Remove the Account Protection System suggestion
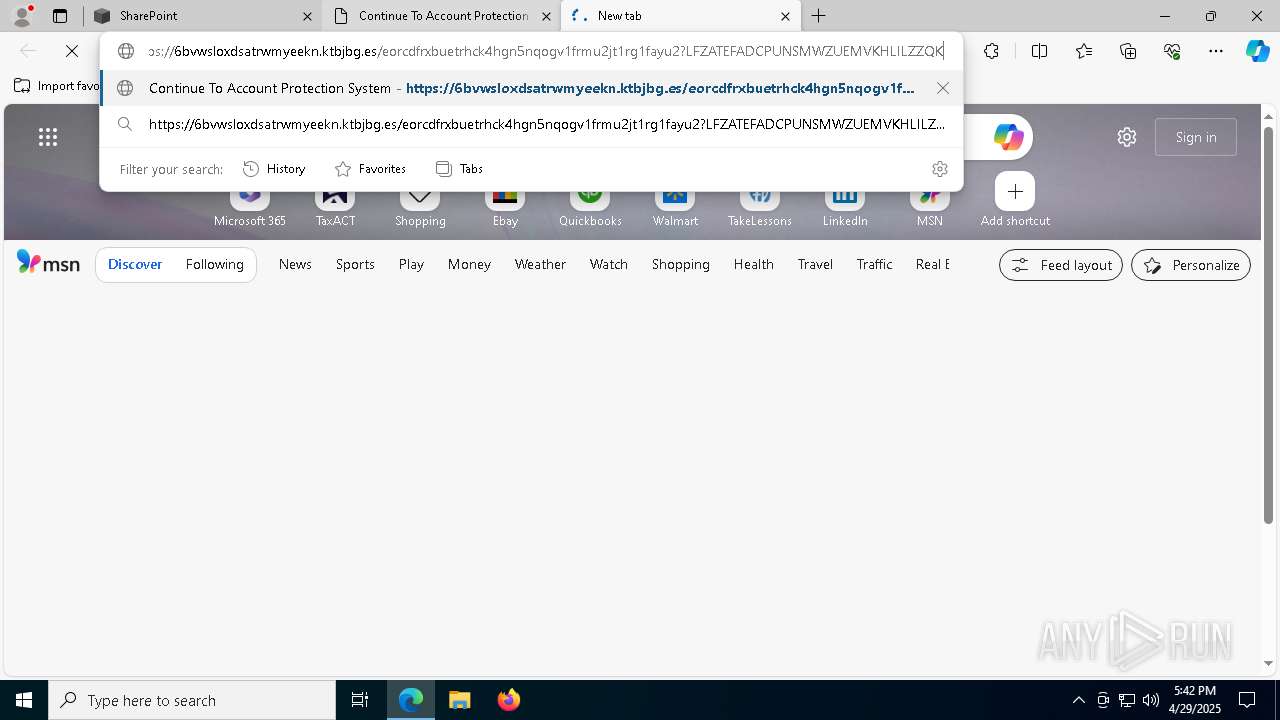 pos(943,88)
